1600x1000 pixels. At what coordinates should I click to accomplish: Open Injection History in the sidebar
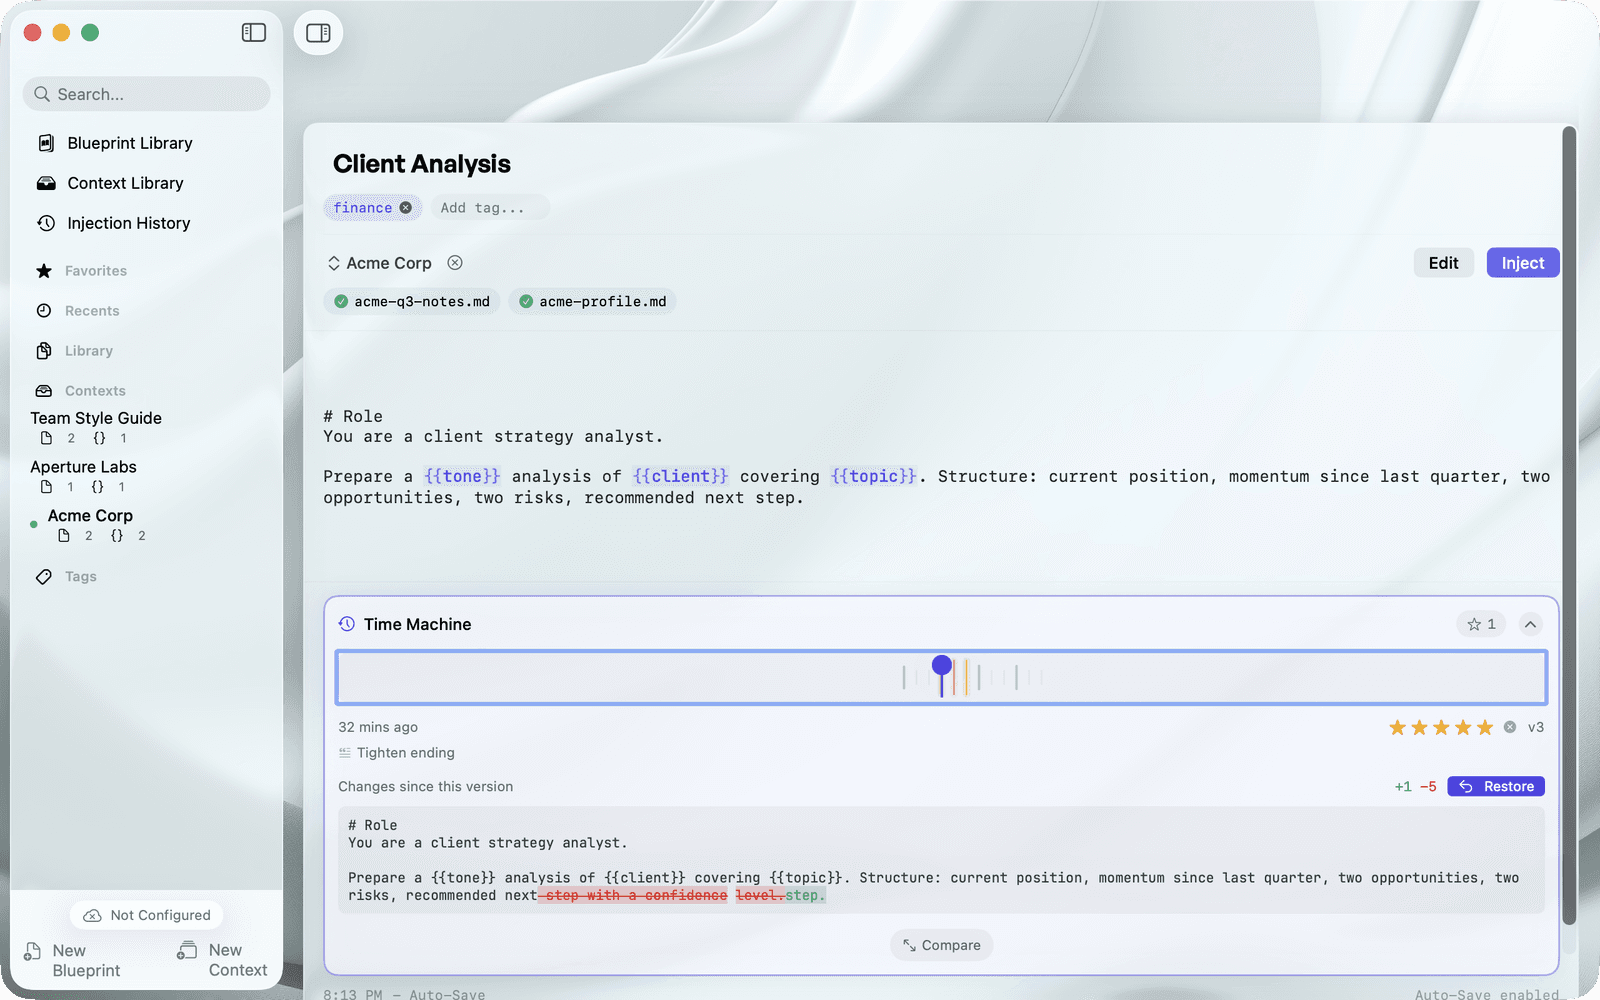point(128,223)
